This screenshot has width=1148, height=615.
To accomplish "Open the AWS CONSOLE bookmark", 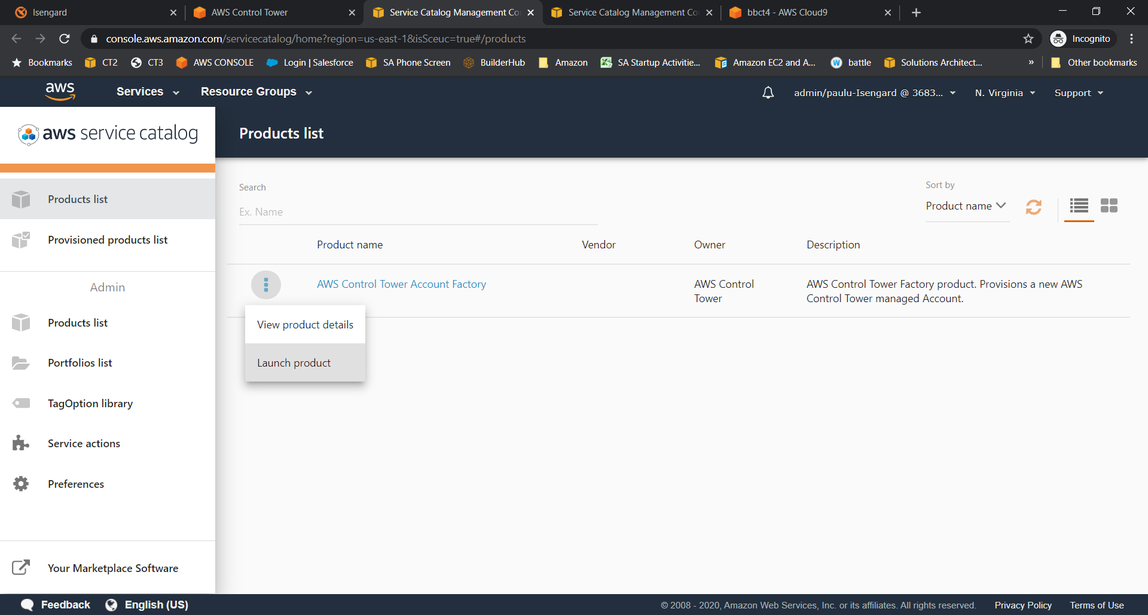I will coord(215,63).
